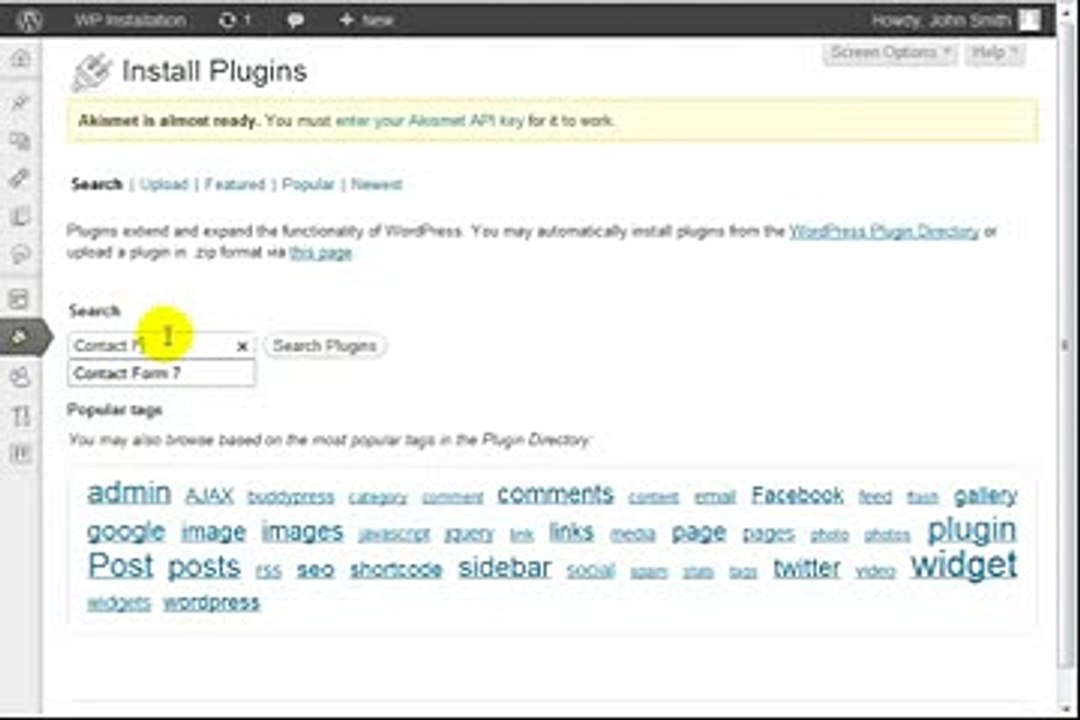Open the + New menu
This screenshot has width=1080, height=720.
[x=366, y=21]
